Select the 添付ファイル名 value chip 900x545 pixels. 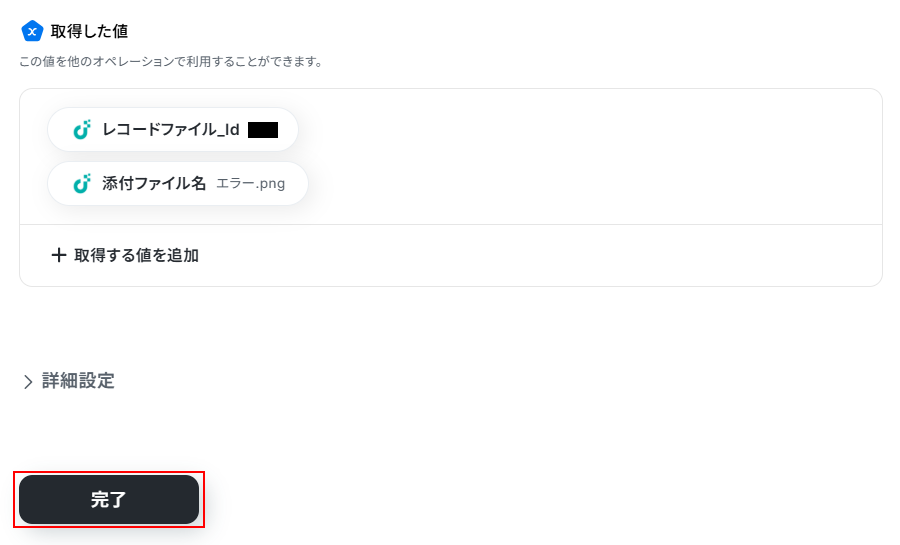pos(178,184)
